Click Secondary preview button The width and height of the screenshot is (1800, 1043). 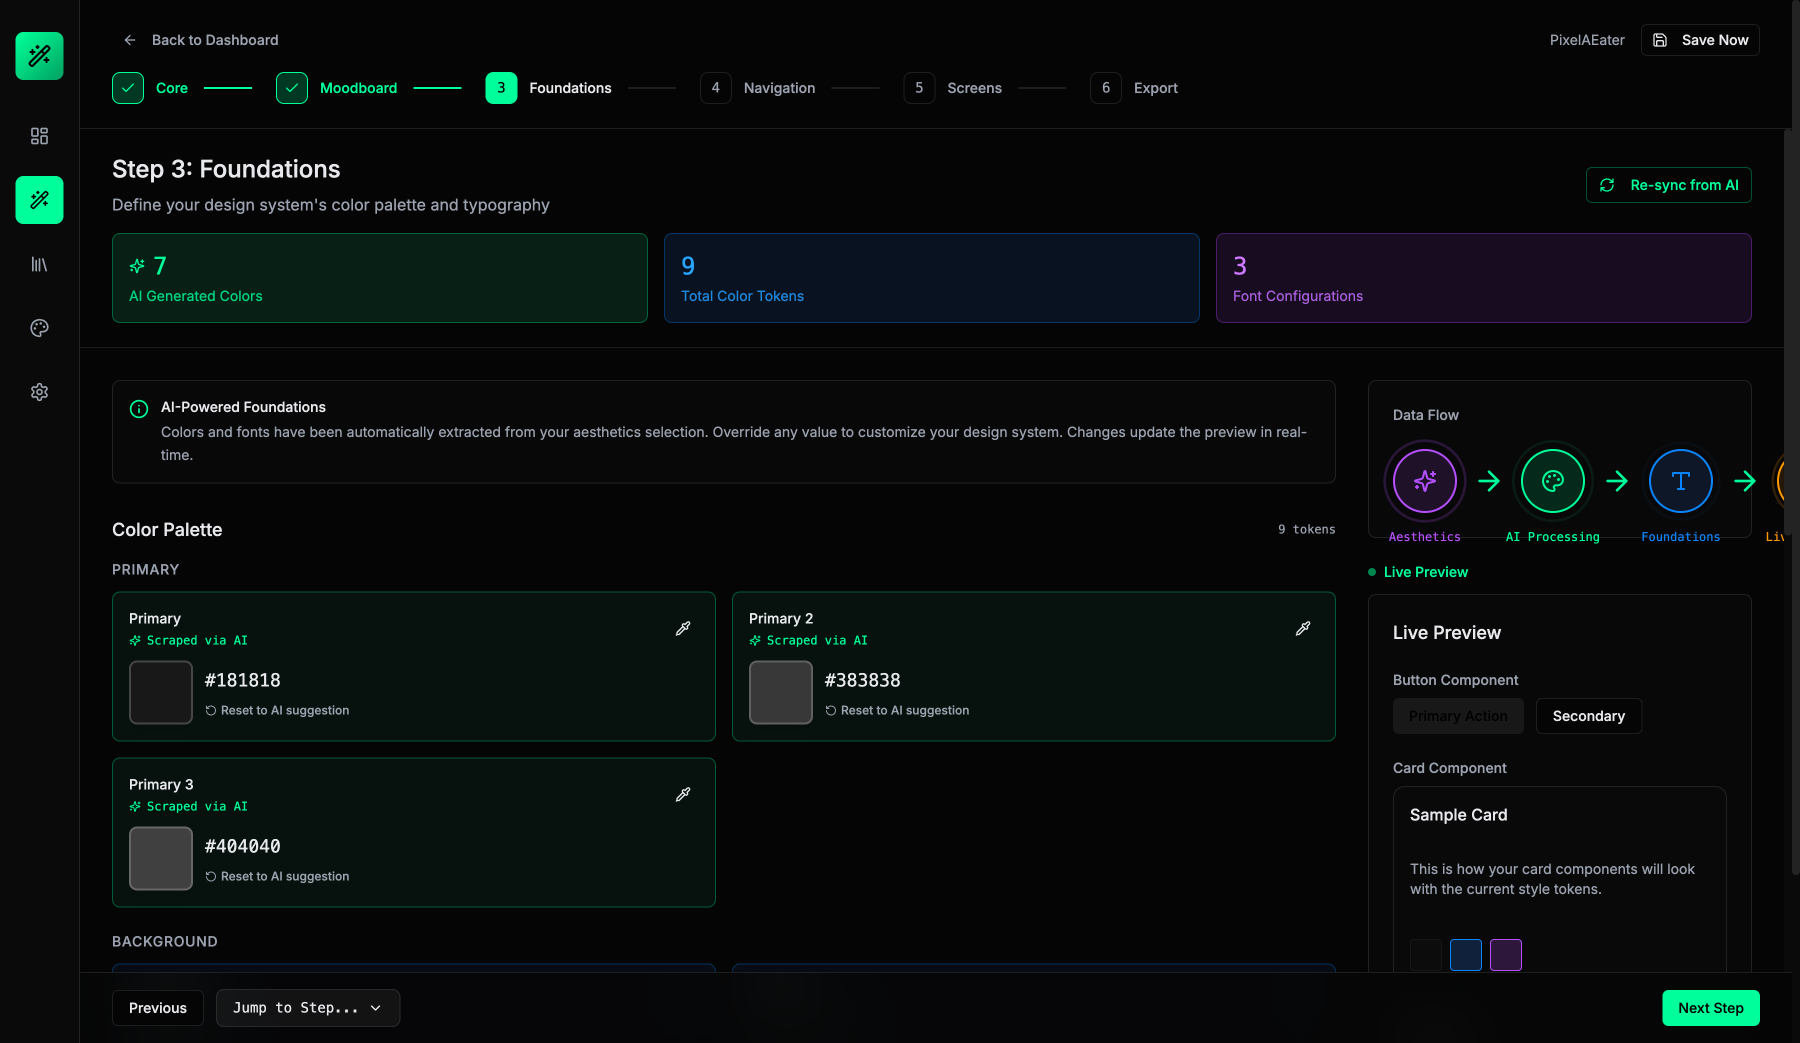1589,716
